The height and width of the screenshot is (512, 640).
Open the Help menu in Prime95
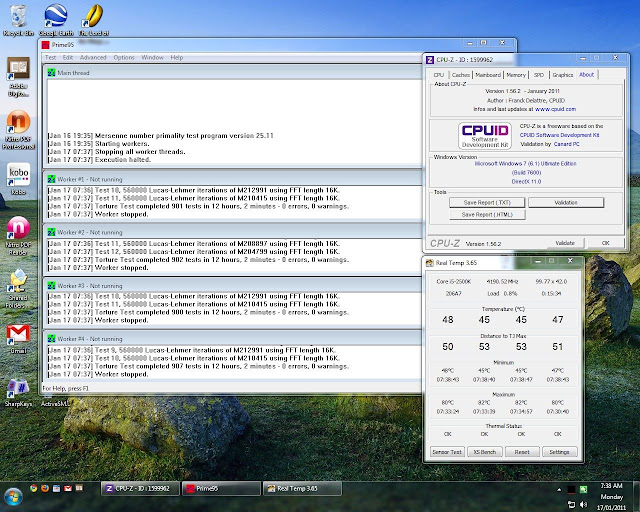(177, 58)
